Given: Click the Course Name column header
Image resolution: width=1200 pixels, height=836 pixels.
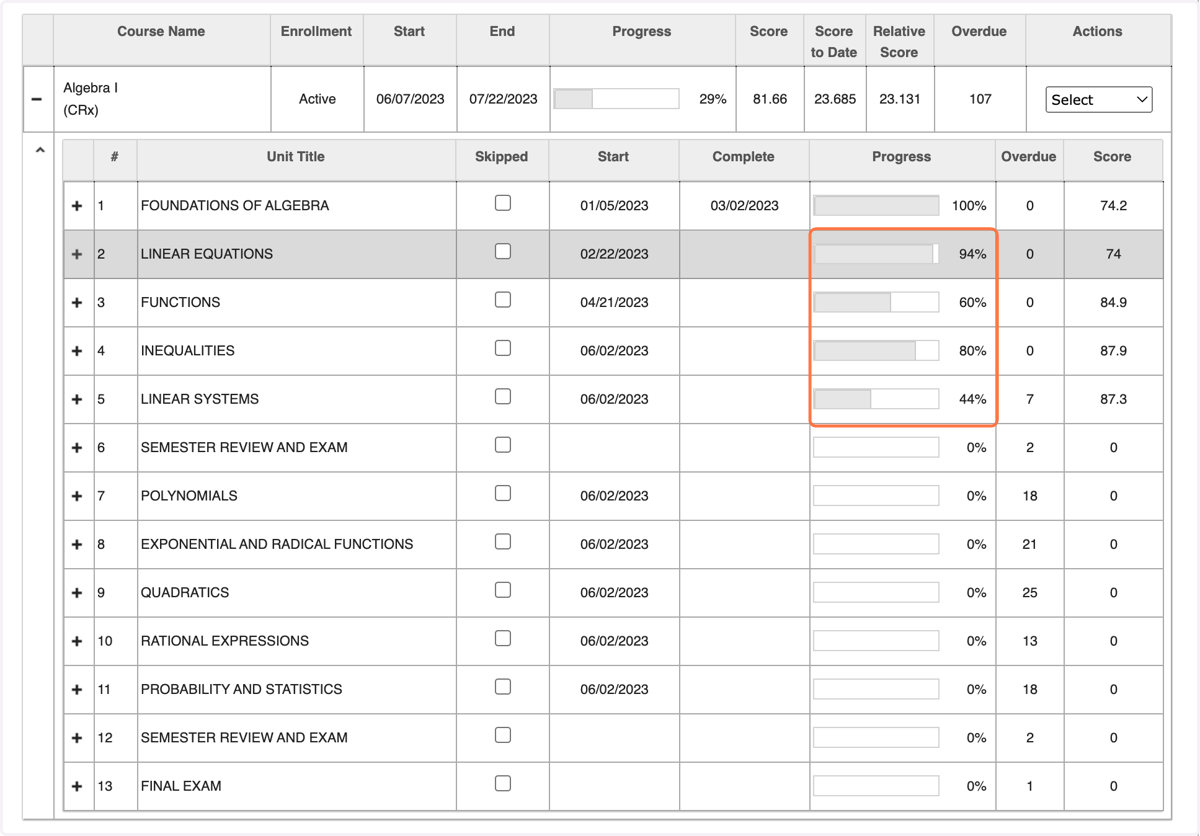Looking at the screenshot, I should tap(161, 31).
